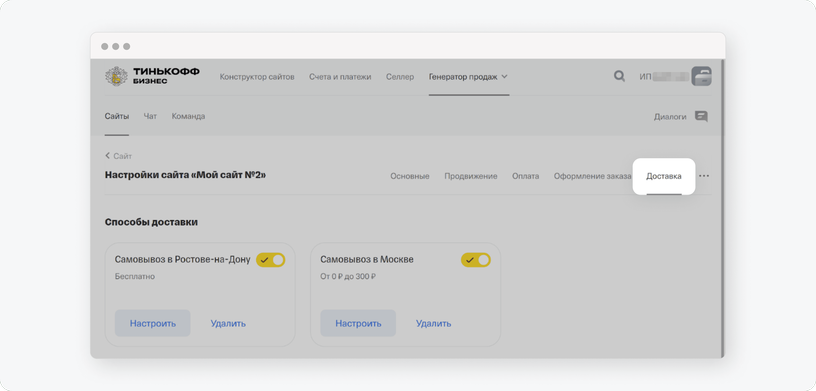Switch to the Чат tab
This screenshot has width=816, height=391.
150,116
